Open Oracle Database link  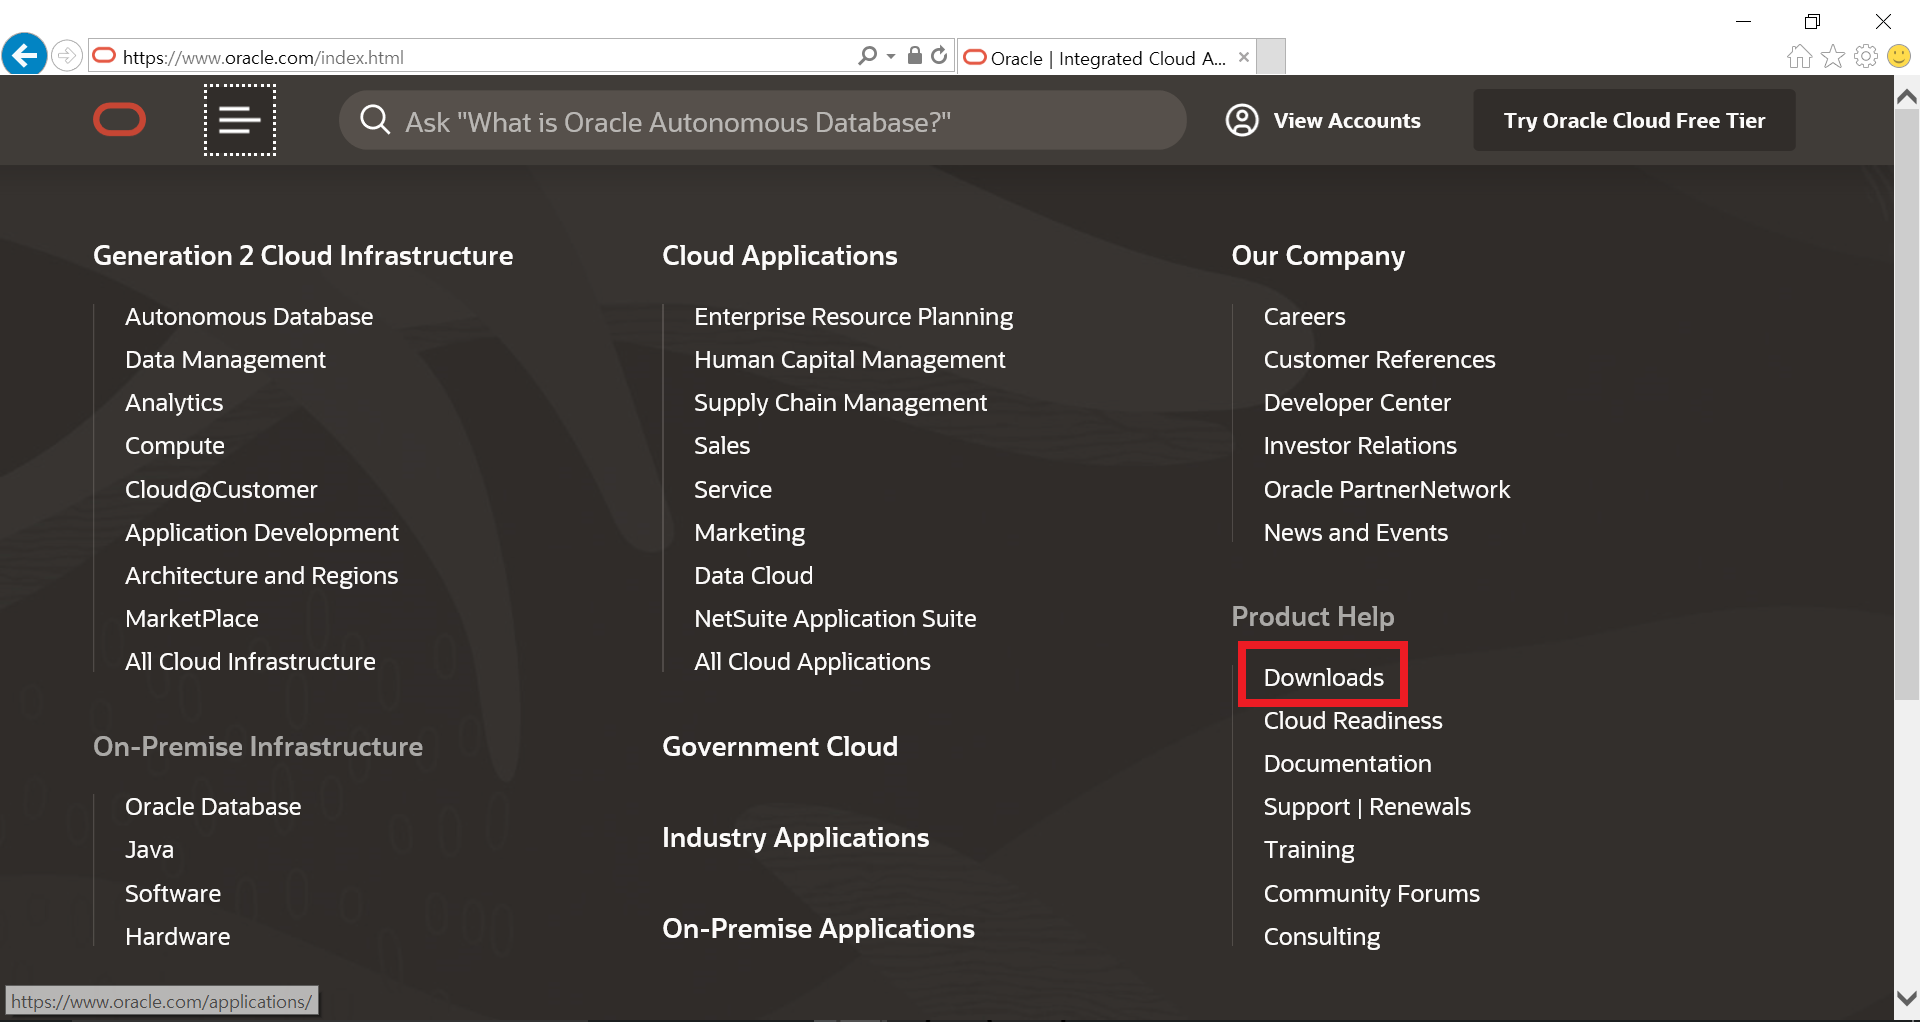[x=213, y=807]
